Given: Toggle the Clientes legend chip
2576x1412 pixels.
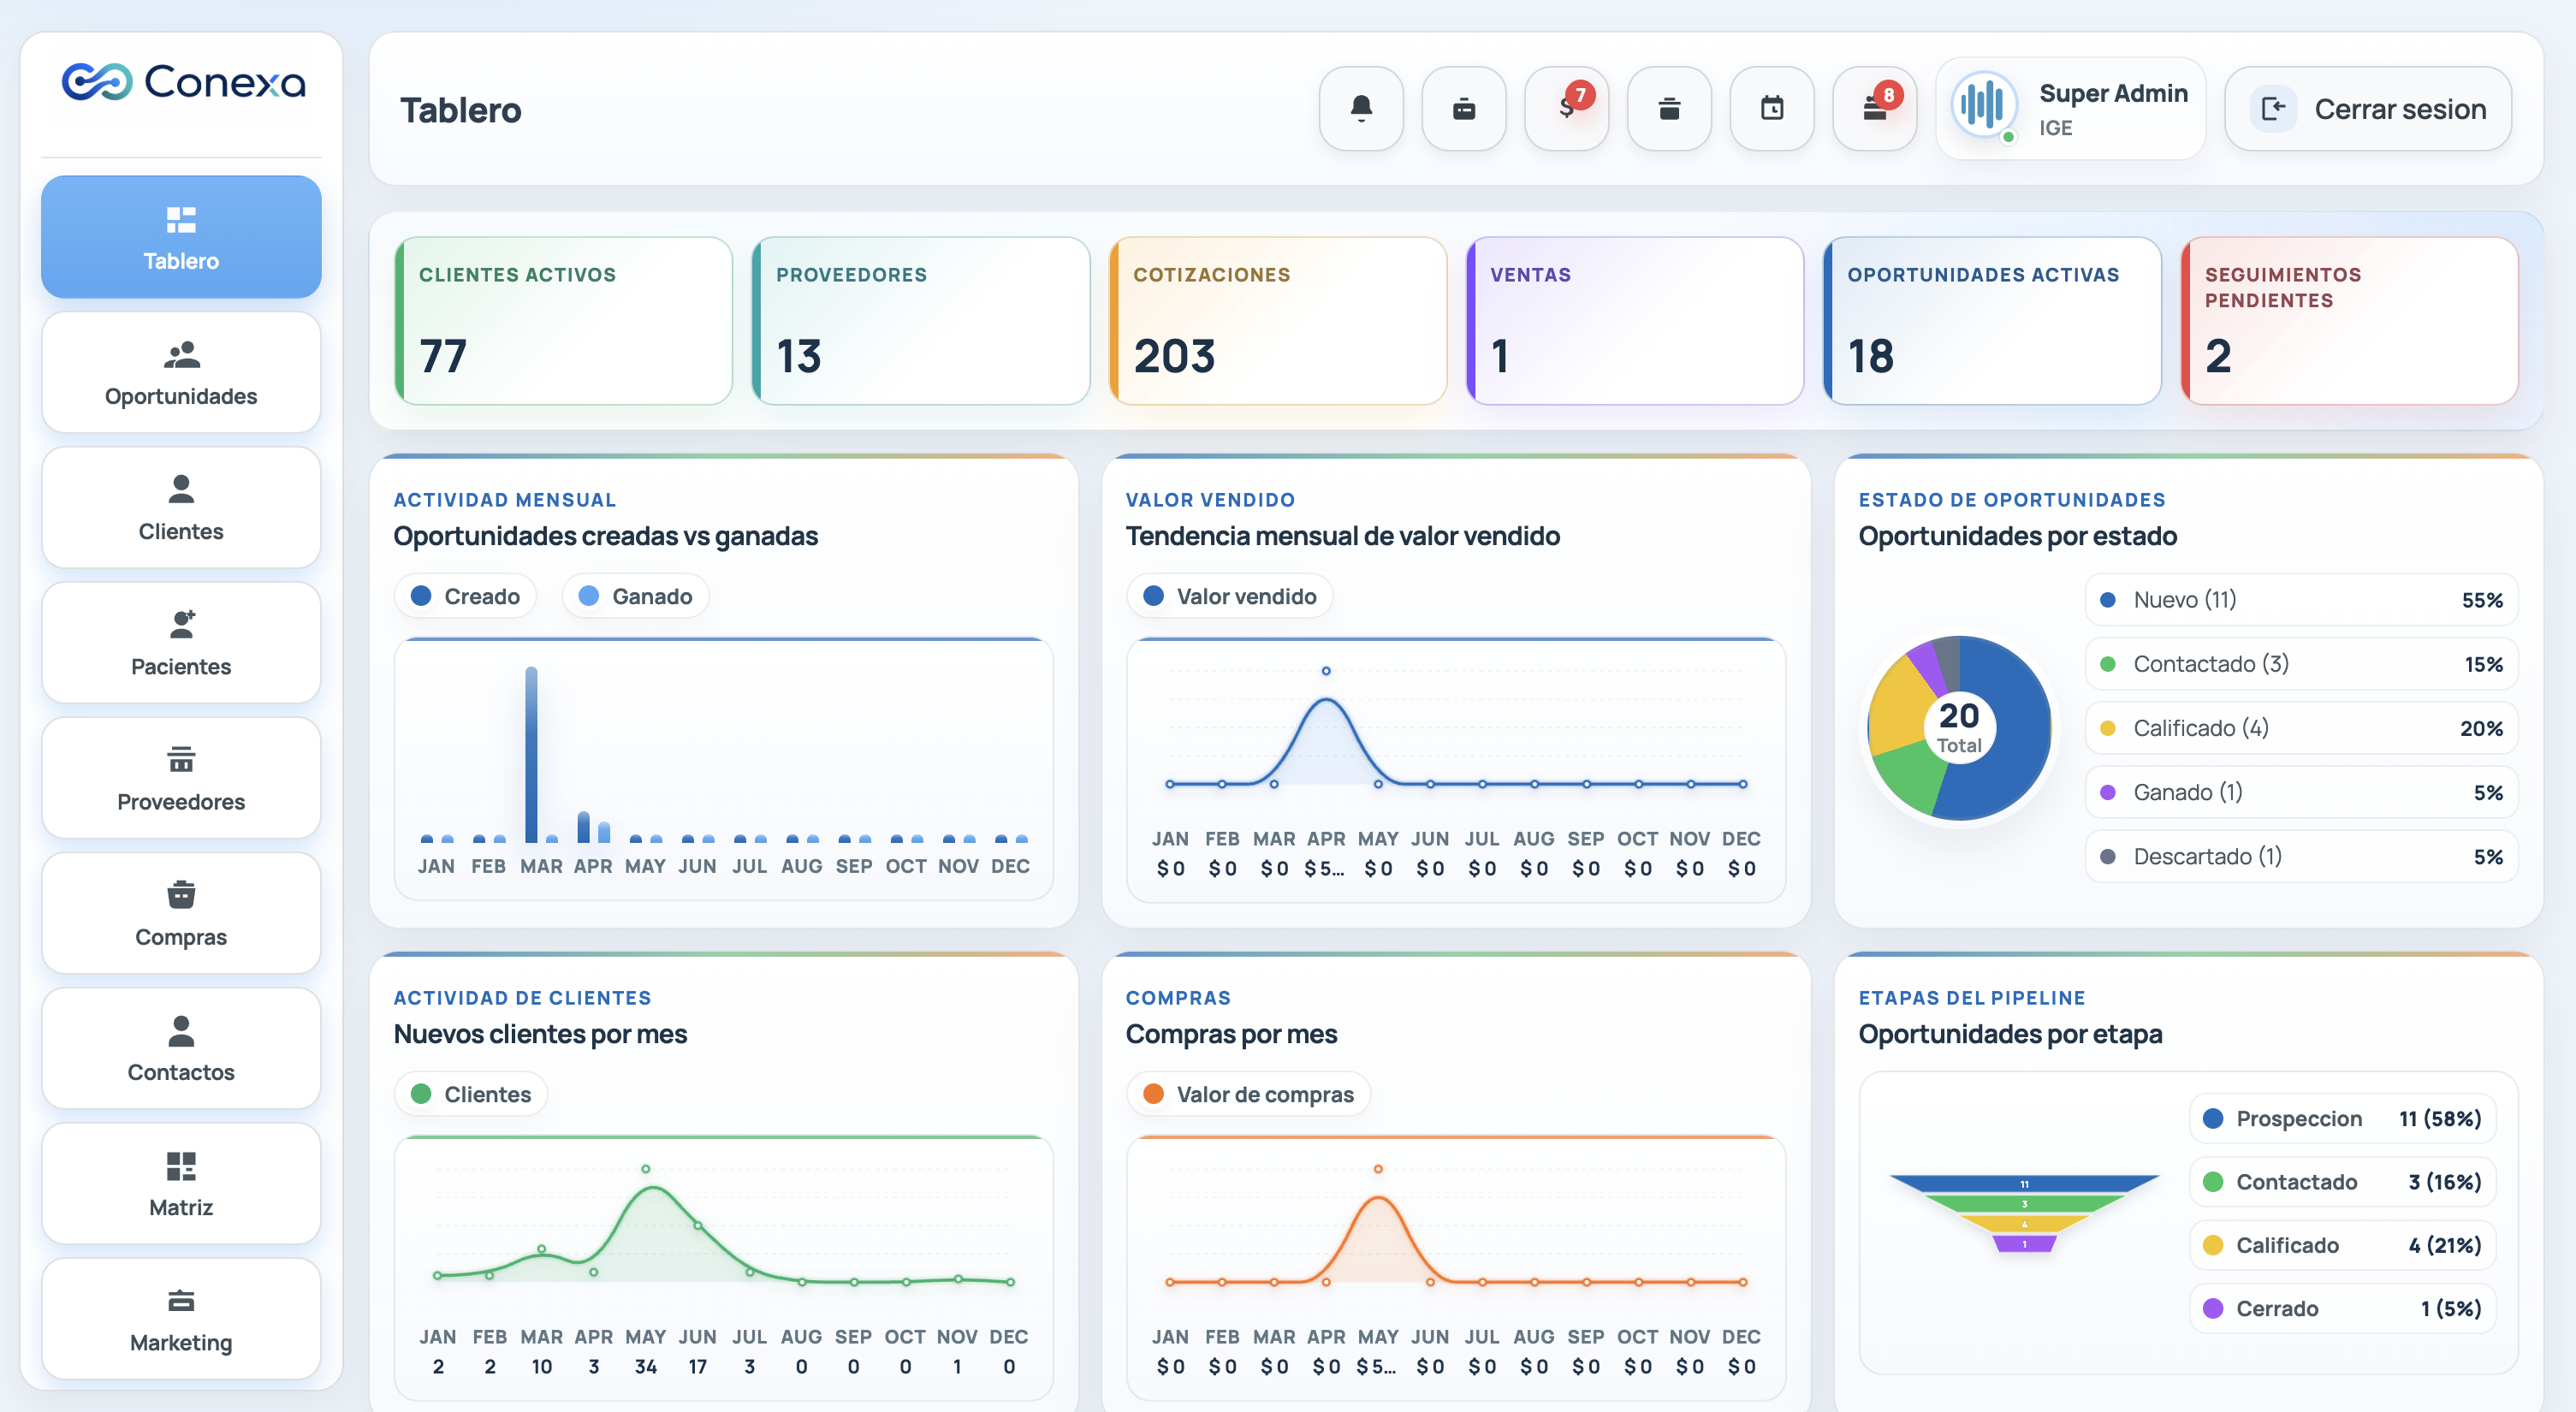Looking at the screenshot, I should 471,1094.
